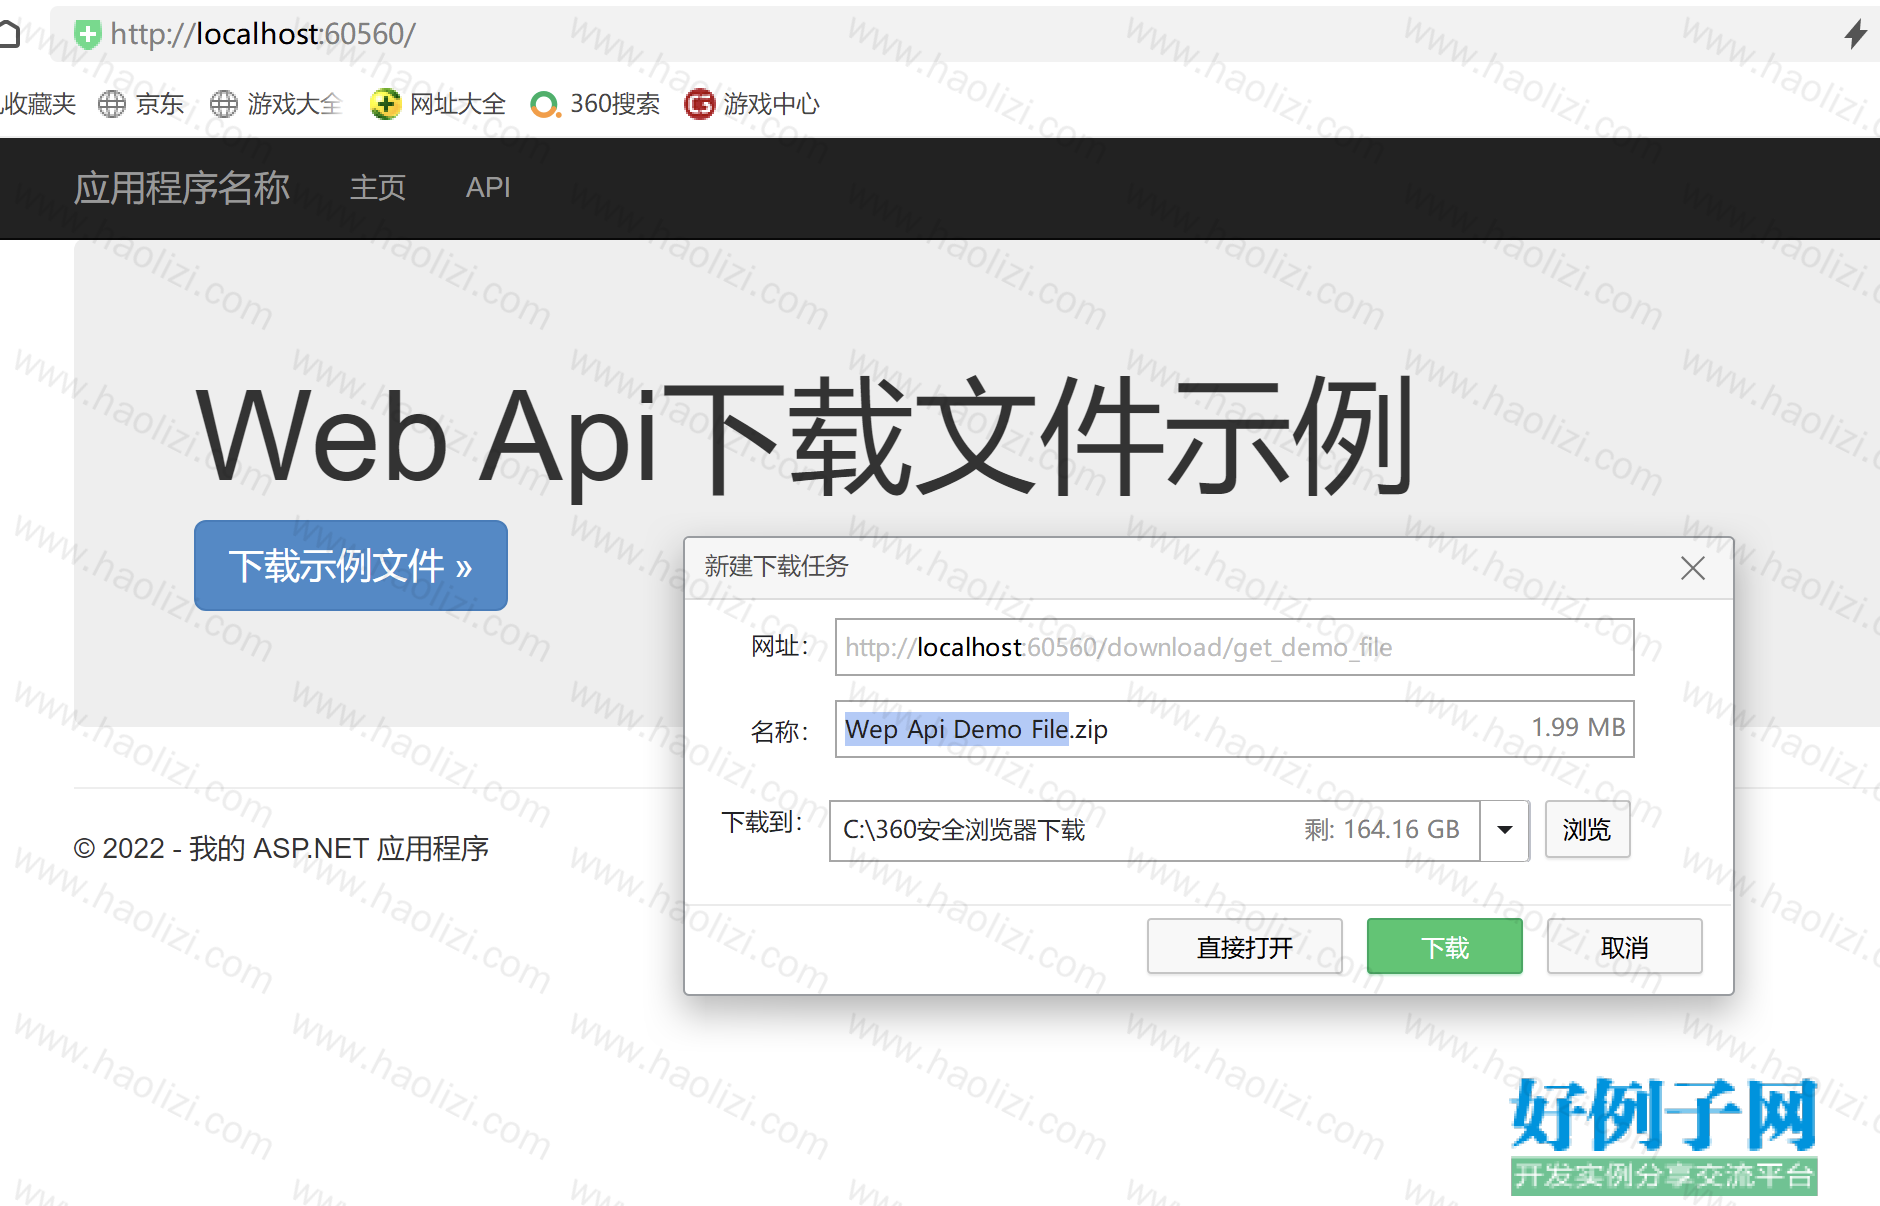Click the © 2022 footer text
This screenshot has height=1206, width=1880.
click(281, 849)
